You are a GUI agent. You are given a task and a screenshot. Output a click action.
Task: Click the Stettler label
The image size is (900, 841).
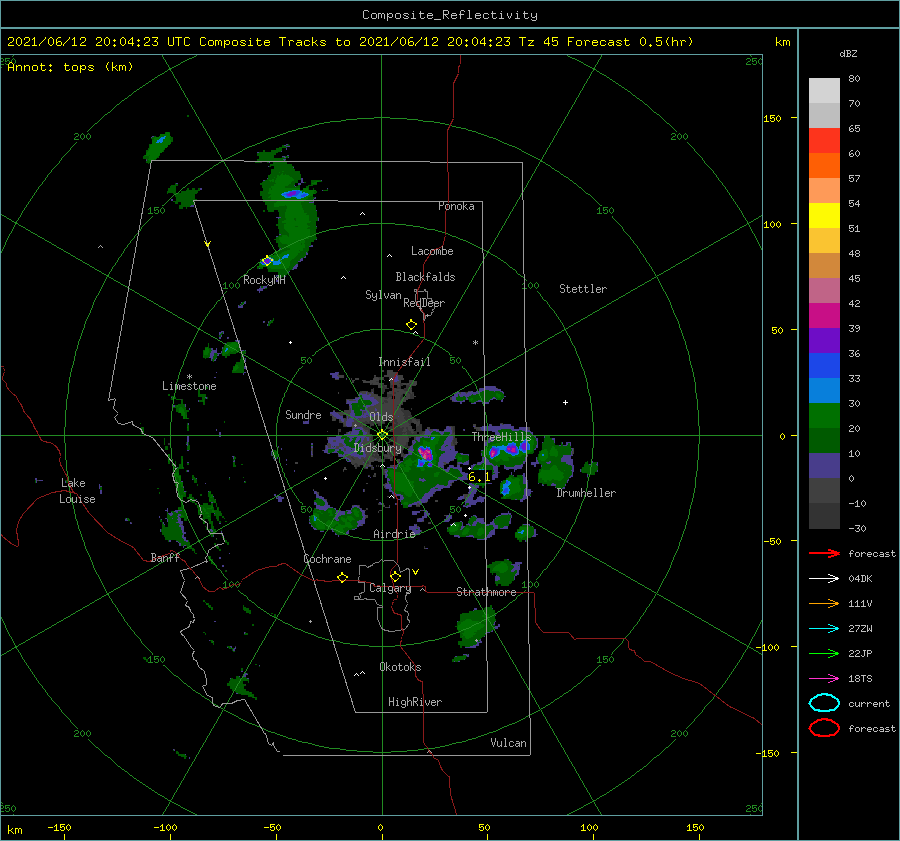tap(583, 289)
